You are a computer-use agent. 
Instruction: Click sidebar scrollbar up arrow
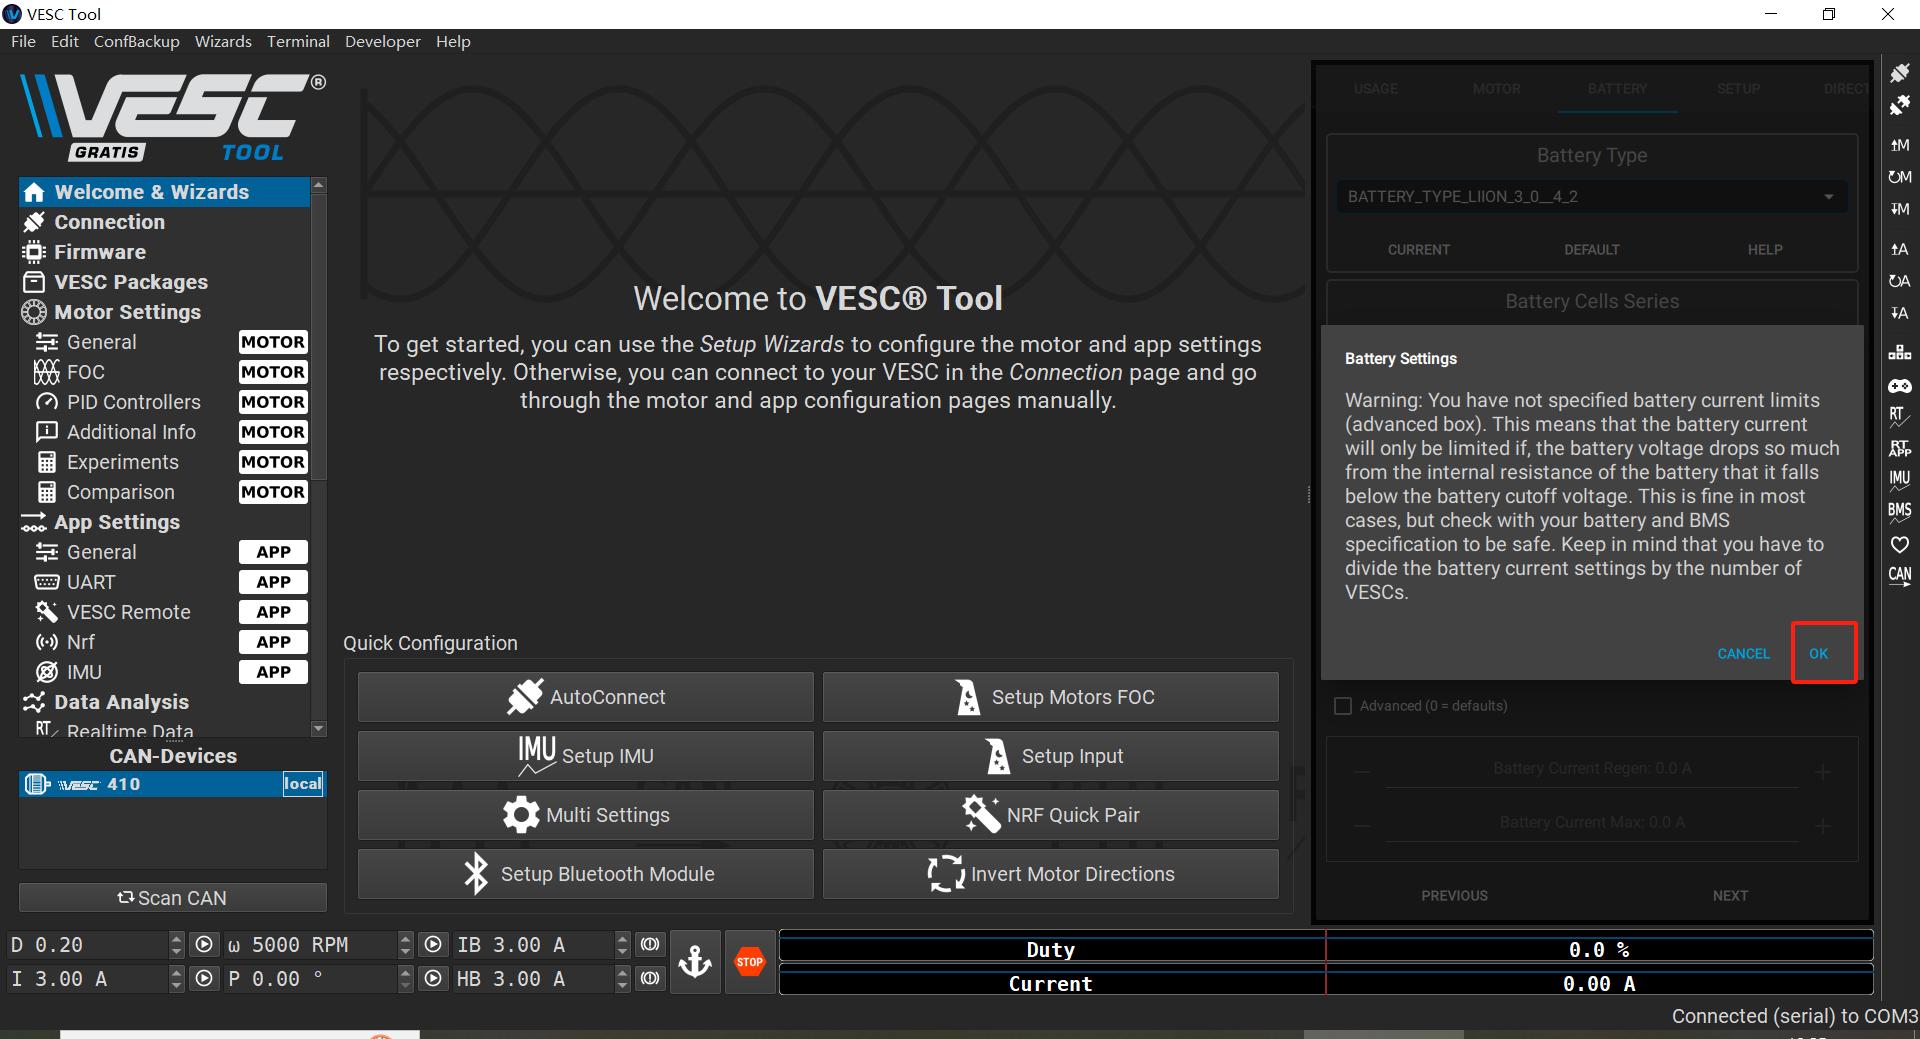tap(319, 185)
